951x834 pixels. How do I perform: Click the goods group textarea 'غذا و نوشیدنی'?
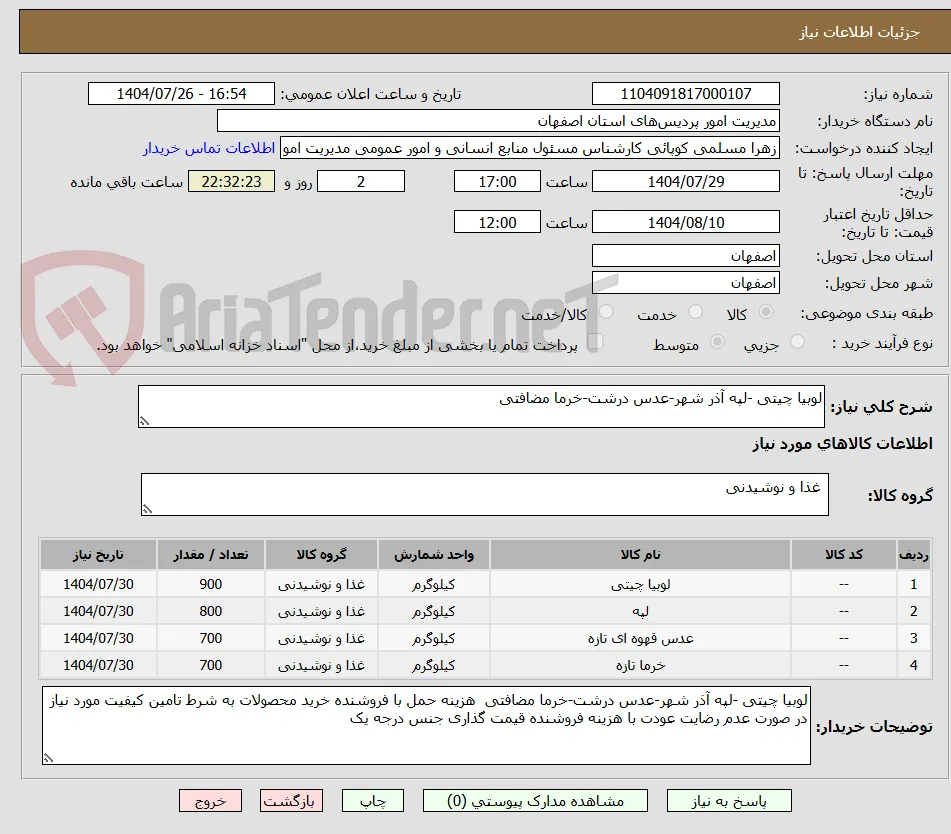coord(485,494)
